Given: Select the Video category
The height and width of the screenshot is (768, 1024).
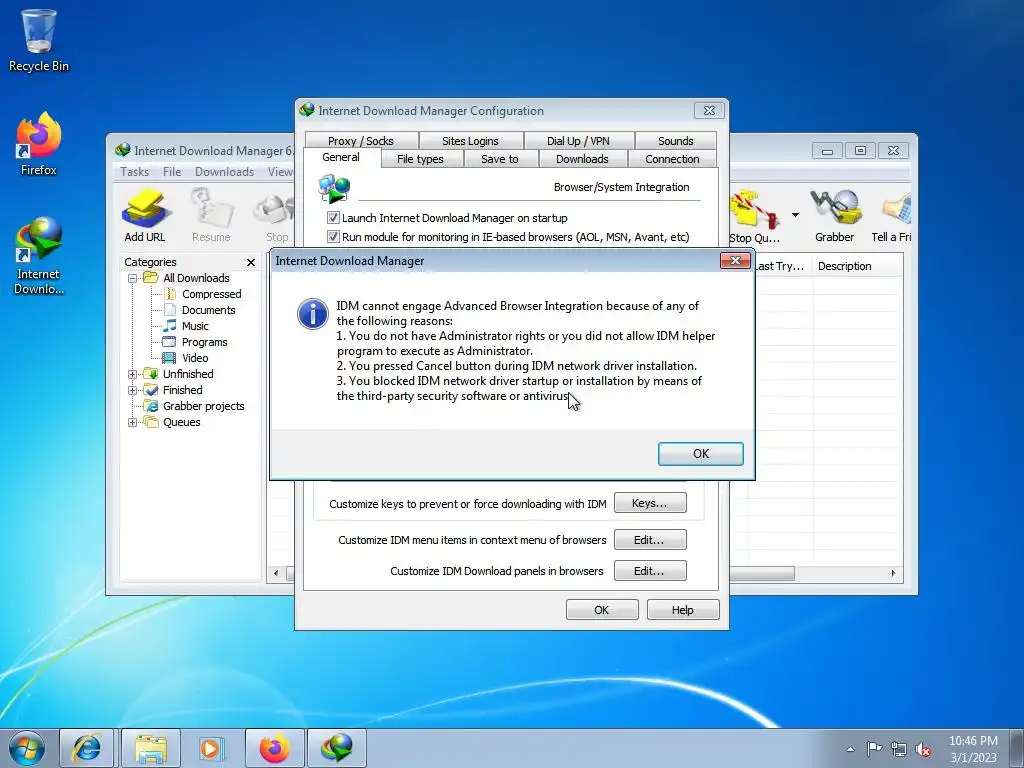Looking at the screenshot, I should point(195,358).
